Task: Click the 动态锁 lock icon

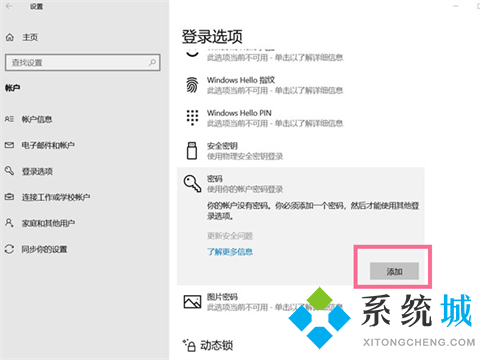Action: coord(189,345)
